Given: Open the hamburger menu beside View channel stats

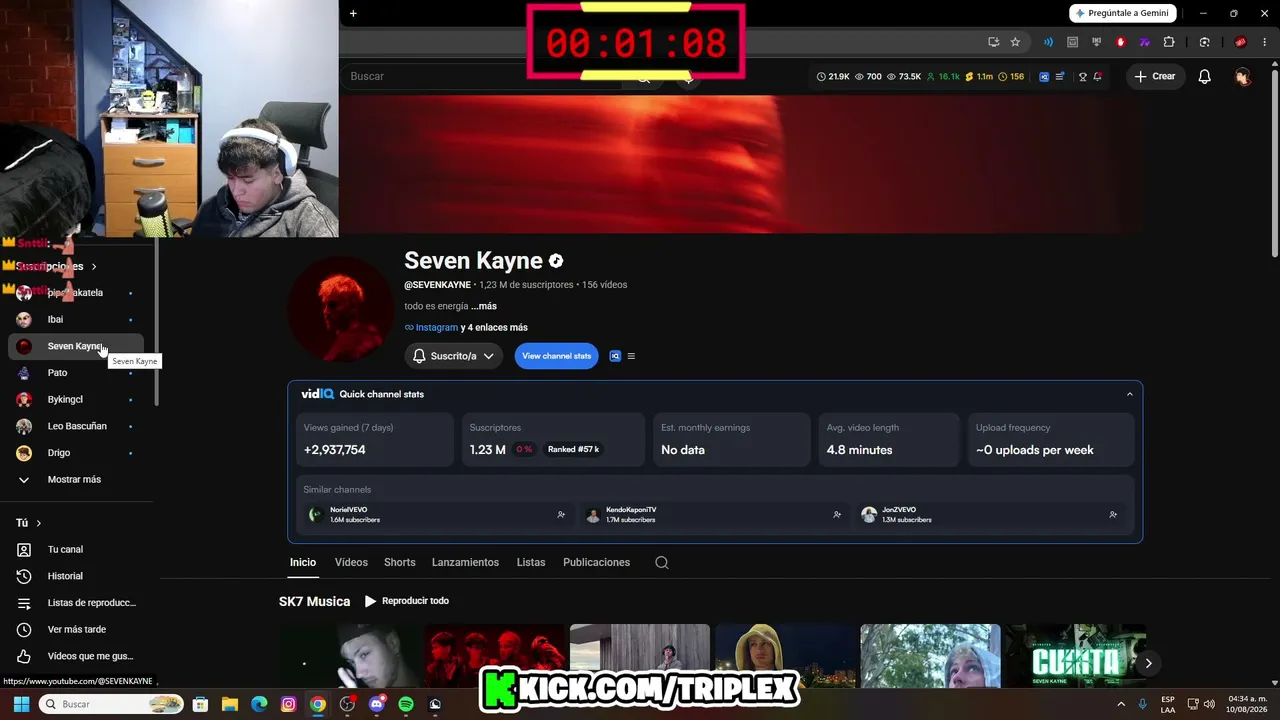Looking at the screenshot, I should coord(631,356).
